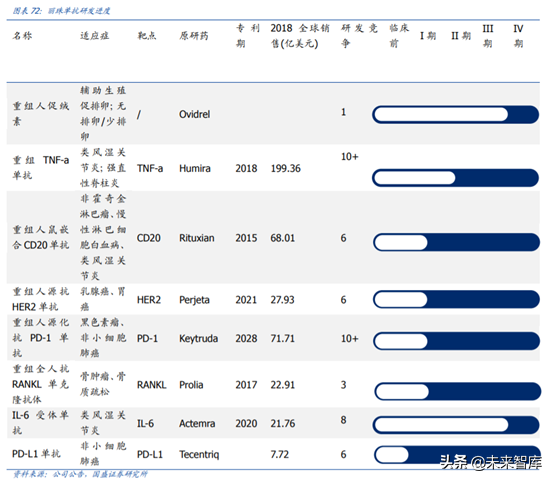Click target cell 'RANKL'

point(152,384)
